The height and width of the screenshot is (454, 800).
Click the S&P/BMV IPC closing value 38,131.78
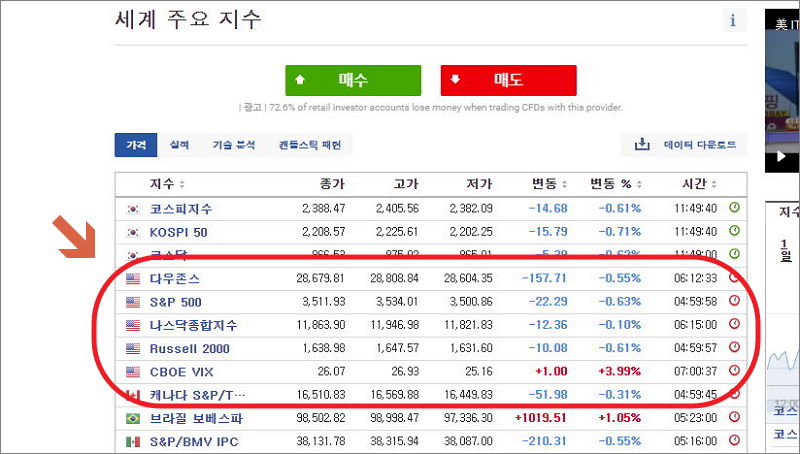pyautogui.click(x=320, y=442)
